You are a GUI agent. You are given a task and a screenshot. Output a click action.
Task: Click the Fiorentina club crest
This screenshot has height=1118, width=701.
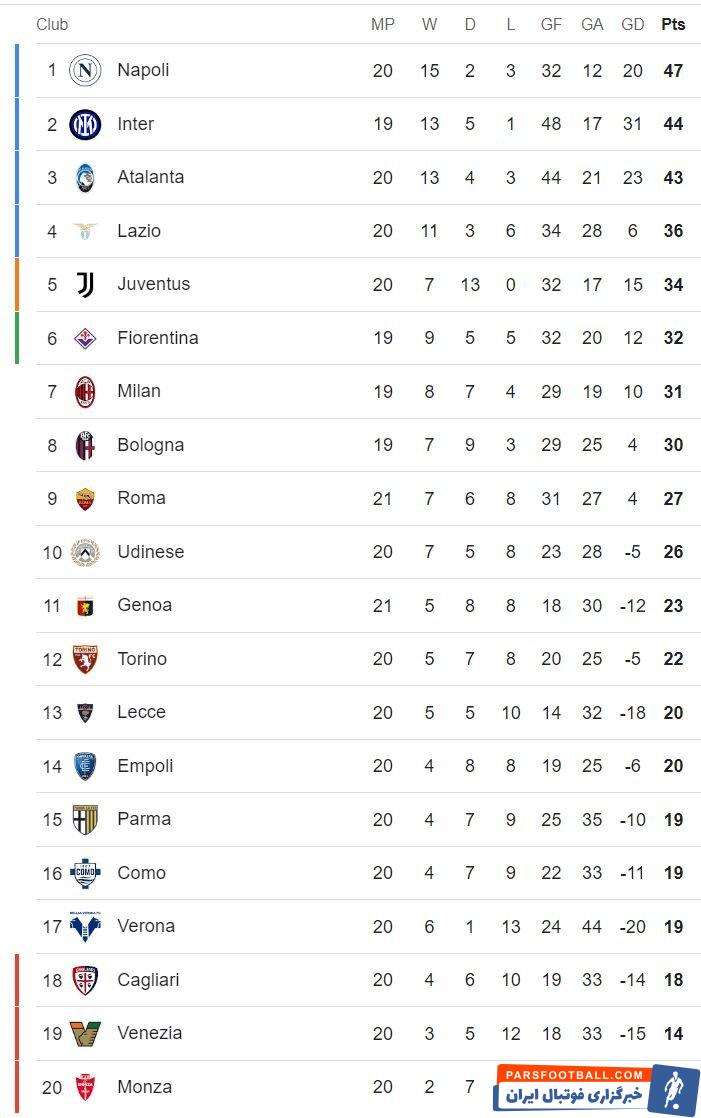pyautogui.click(x=85, y=338)
